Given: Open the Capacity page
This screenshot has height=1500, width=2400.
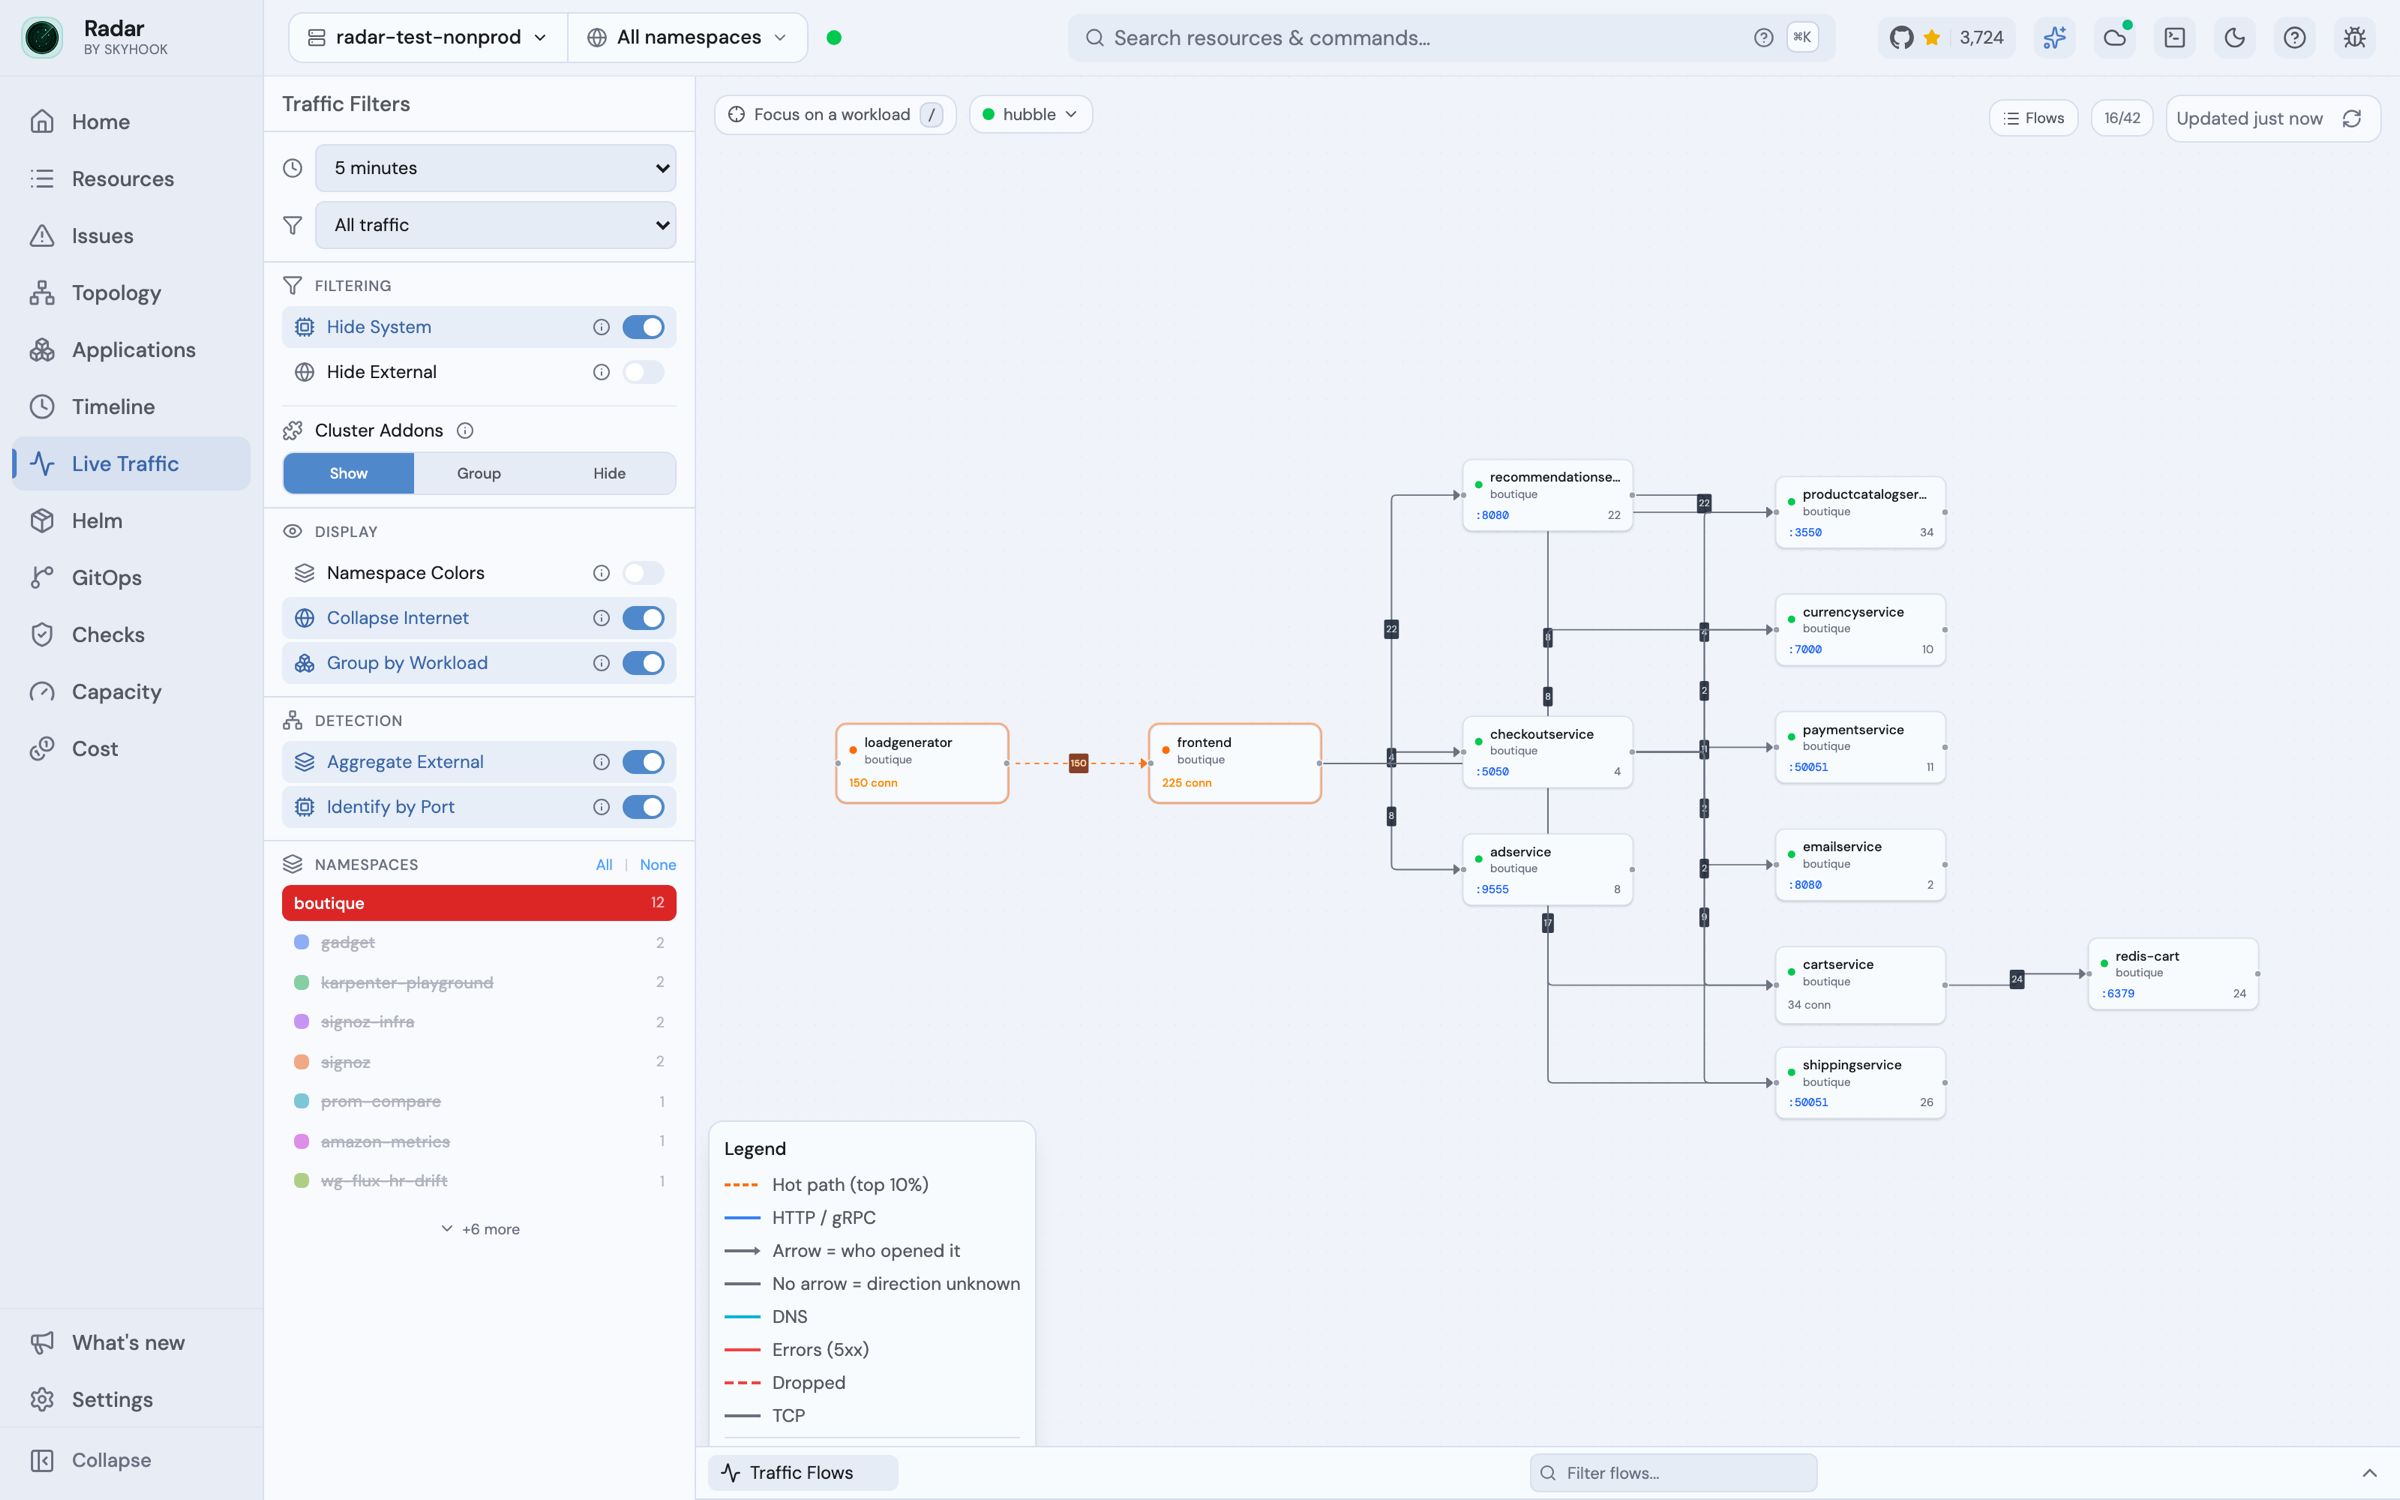Looking at the screenshot, I should 131,692.
